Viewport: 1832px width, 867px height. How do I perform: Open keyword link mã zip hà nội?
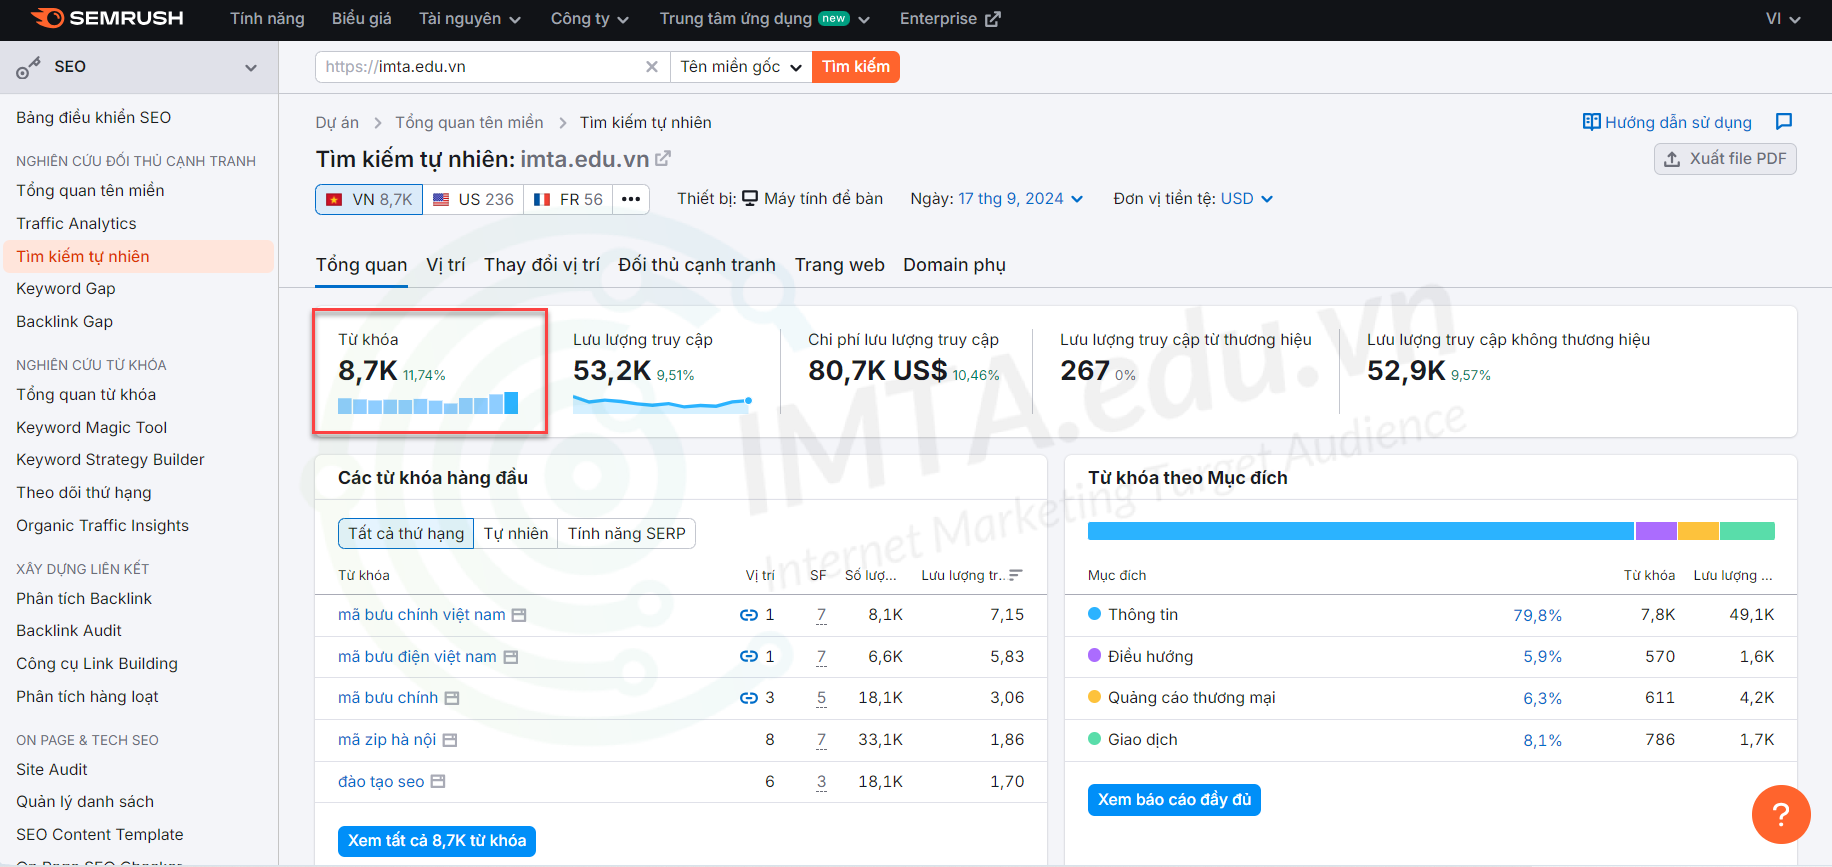(387, 740)
